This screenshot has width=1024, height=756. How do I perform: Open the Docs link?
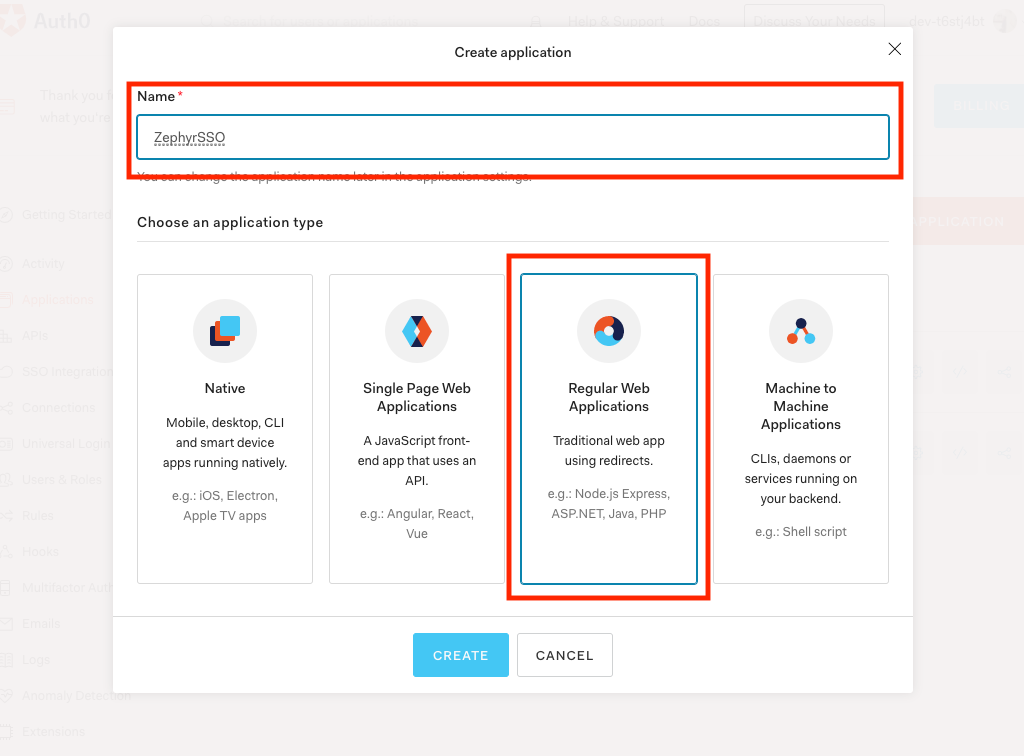coord(703,19)
